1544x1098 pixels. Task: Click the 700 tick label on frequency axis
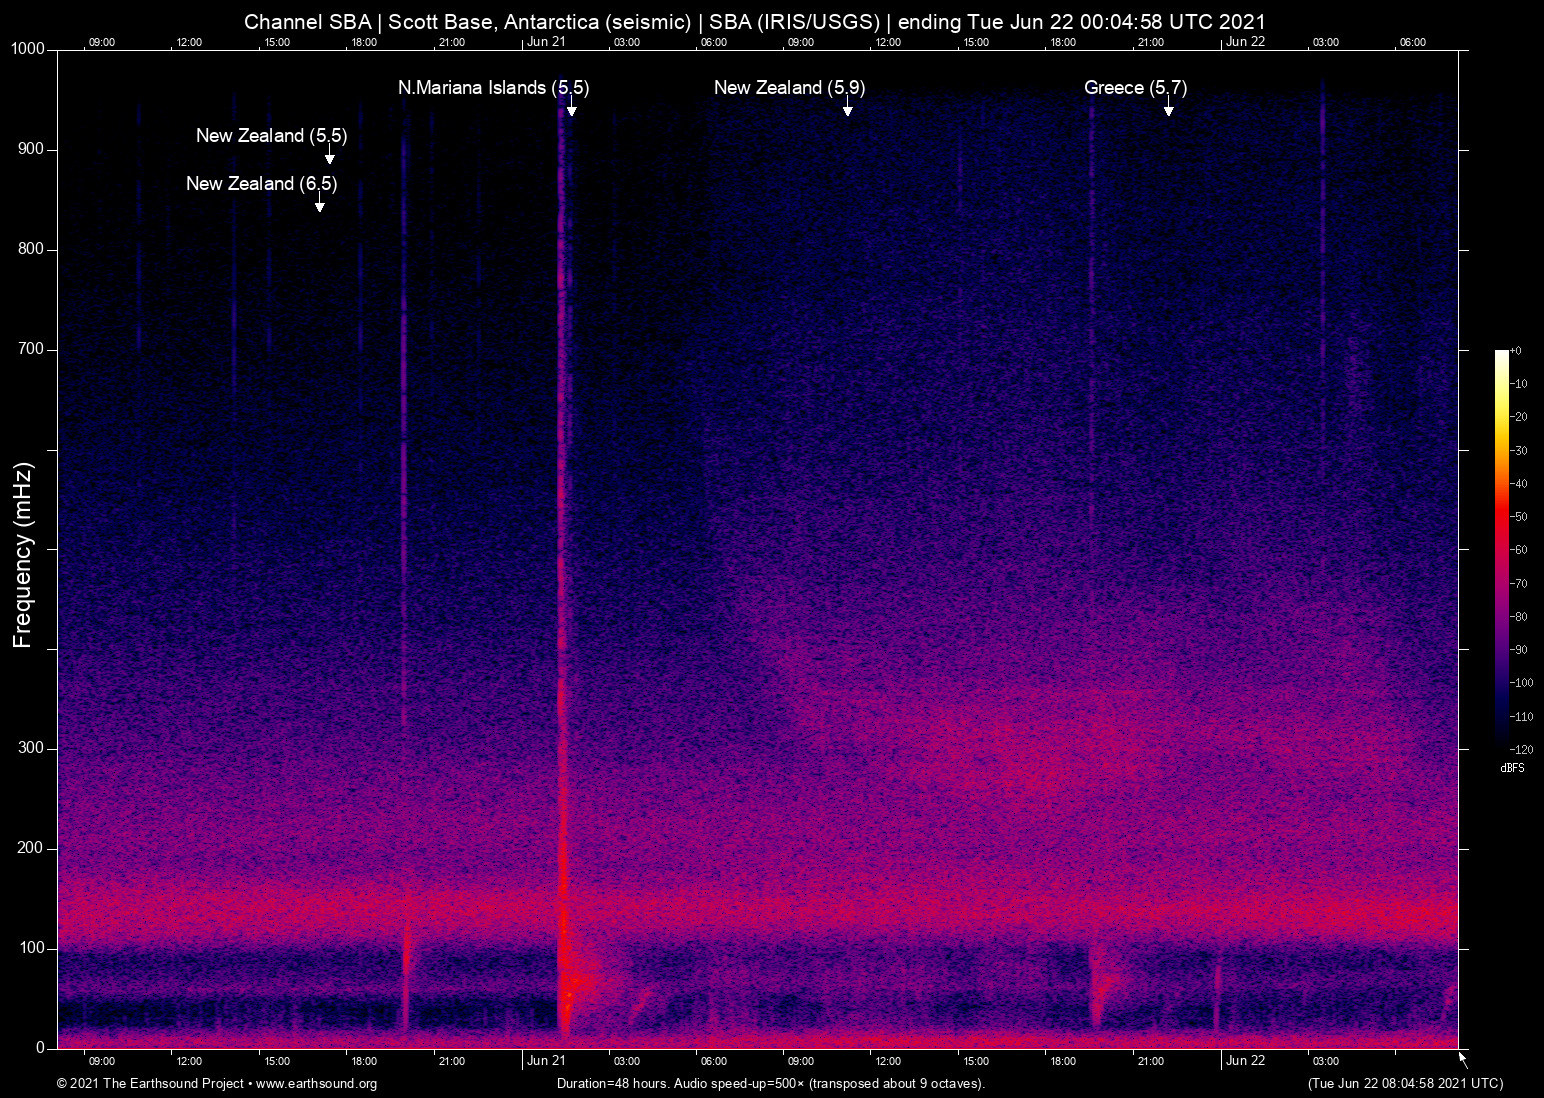pyautogui.click(x=31, y=349)
